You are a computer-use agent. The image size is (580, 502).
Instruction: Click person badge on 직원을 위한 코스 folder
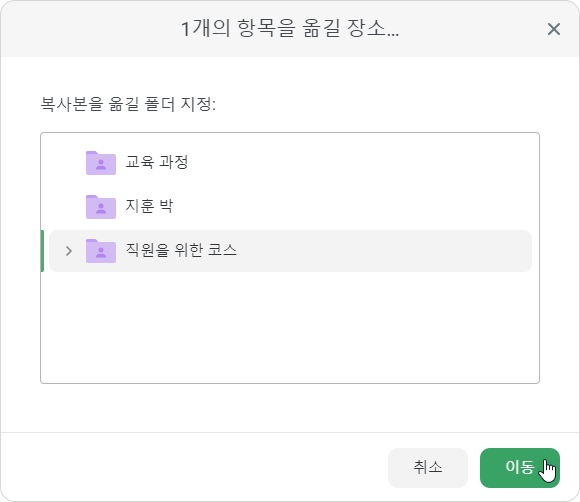[101, 253]
